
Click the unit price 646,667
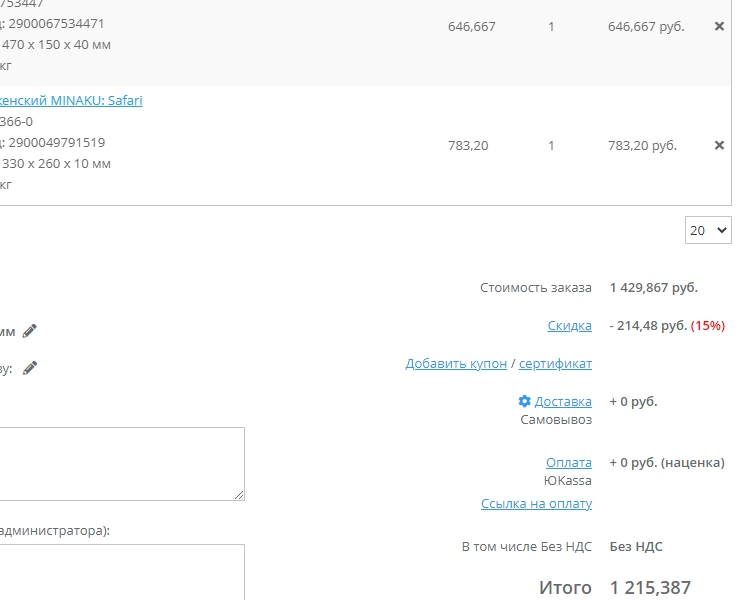click(x=471, y=27)
